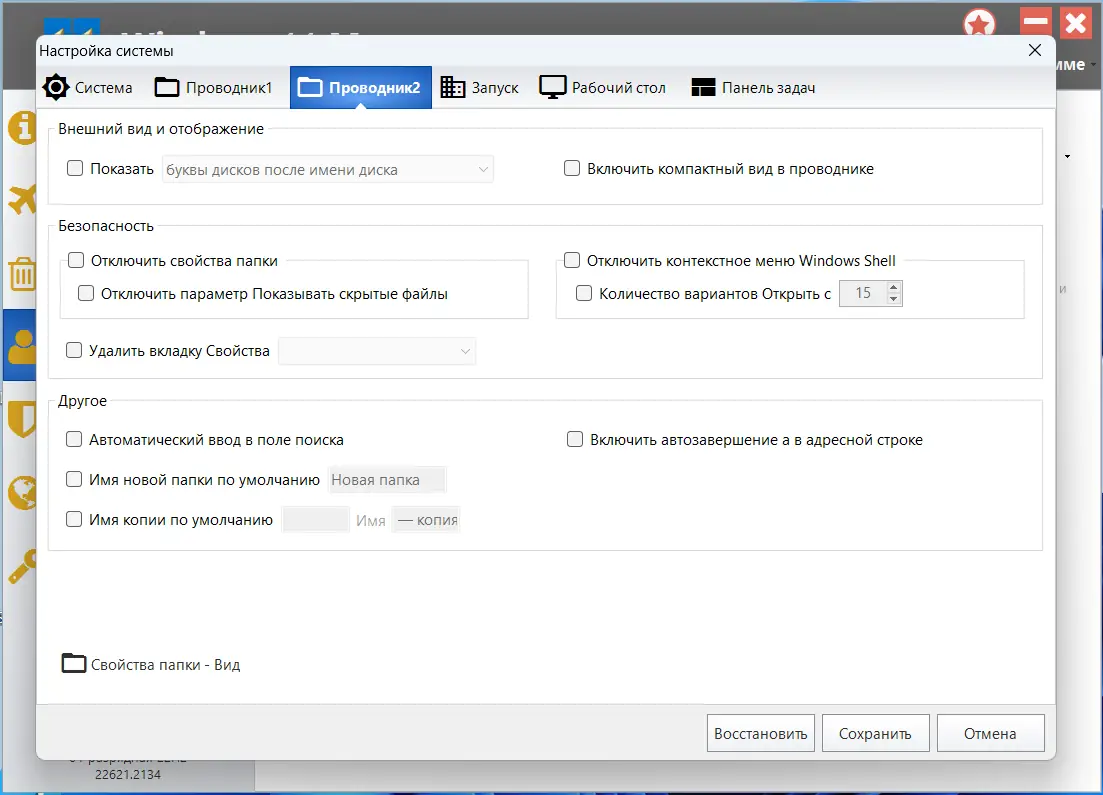This screenshot has height=795, width=1103.
Task: Enable Отключить контекстное меню Windows Shell
Action: pyautogui.click(x=572, y=260)
